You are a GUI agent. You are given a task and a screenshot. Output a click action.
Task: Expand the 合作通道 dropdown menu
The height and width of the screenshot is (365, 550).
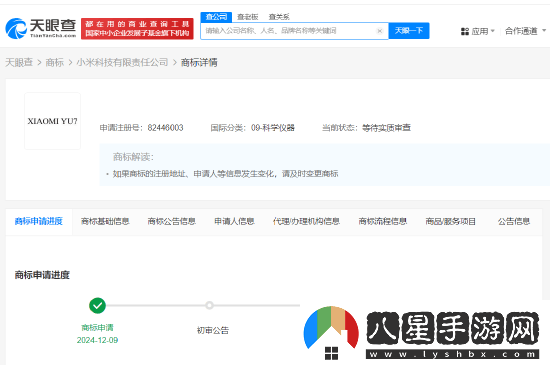[525, 31]
